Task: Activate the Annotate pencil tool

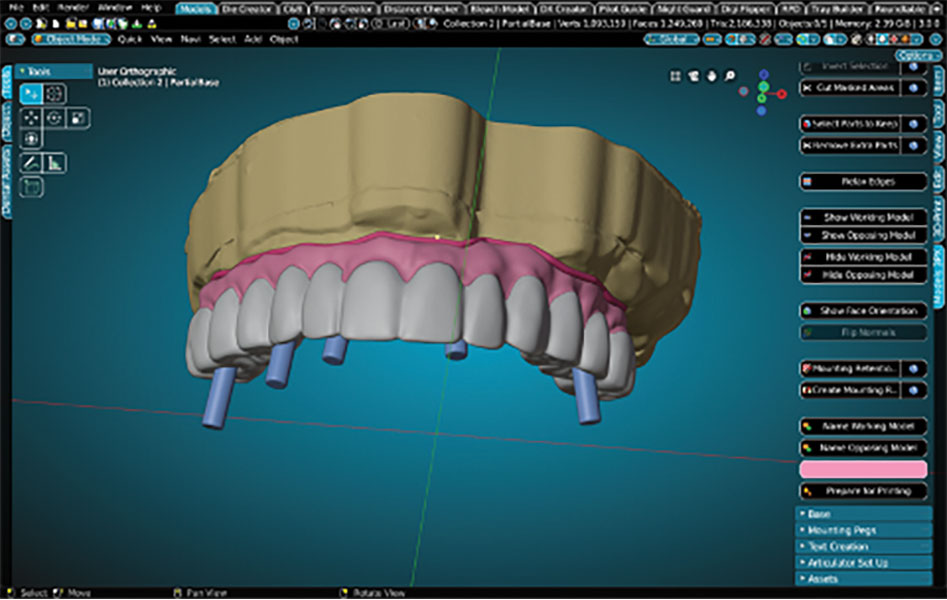Action: [x=32, y=162]
